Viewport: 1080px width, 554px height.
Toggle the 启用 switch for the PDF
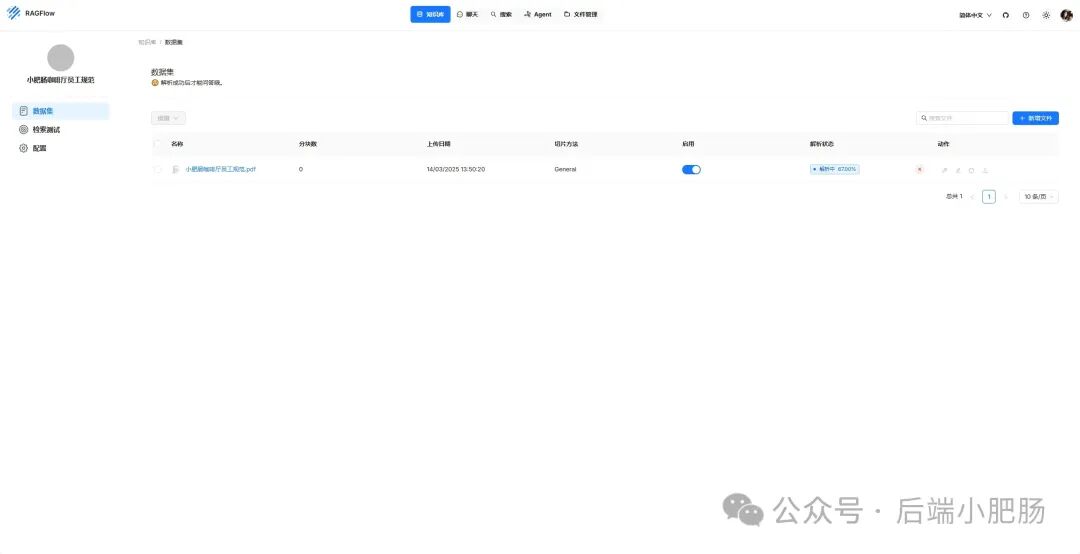[691, 170]
